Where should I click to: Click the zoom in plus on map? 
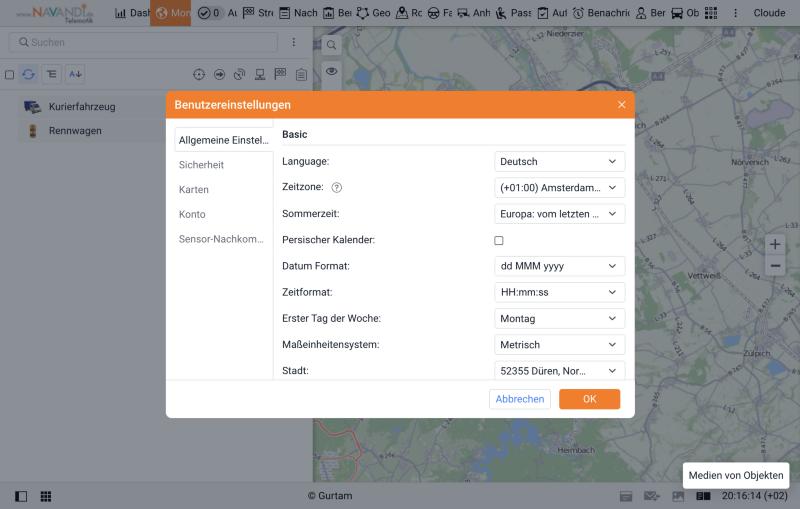774,244
